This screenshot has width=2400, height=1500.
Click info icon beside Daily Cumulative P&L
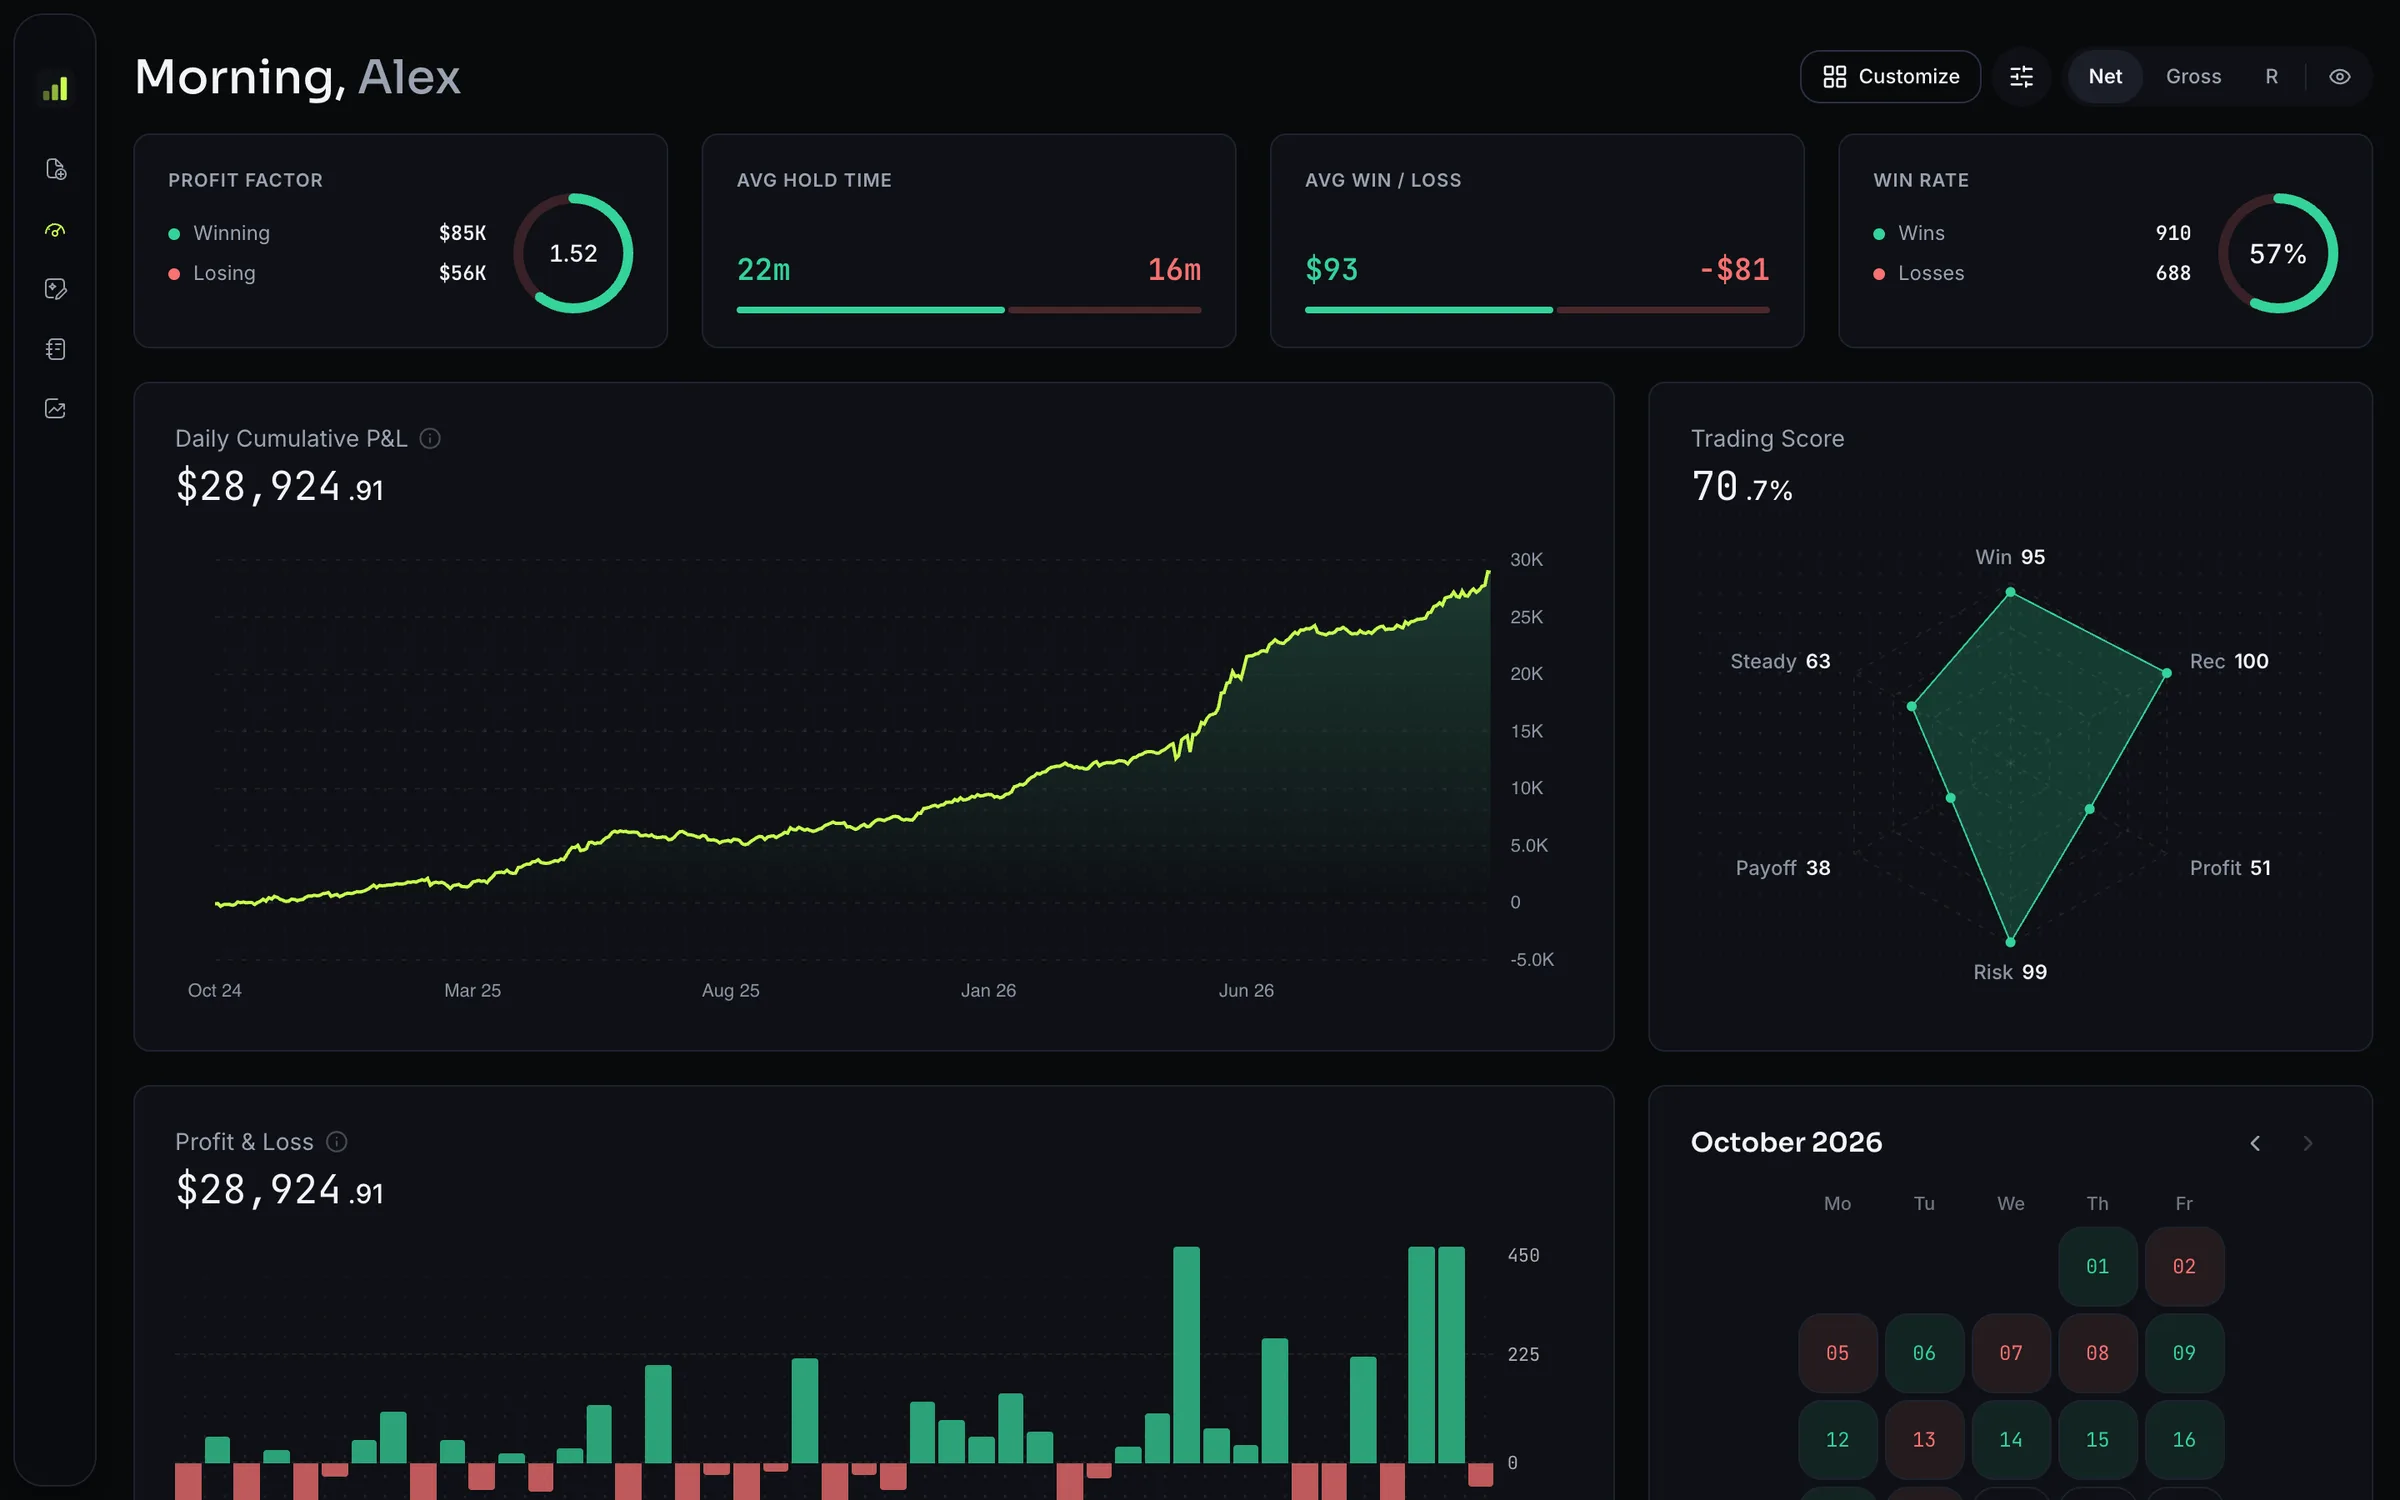430,439
